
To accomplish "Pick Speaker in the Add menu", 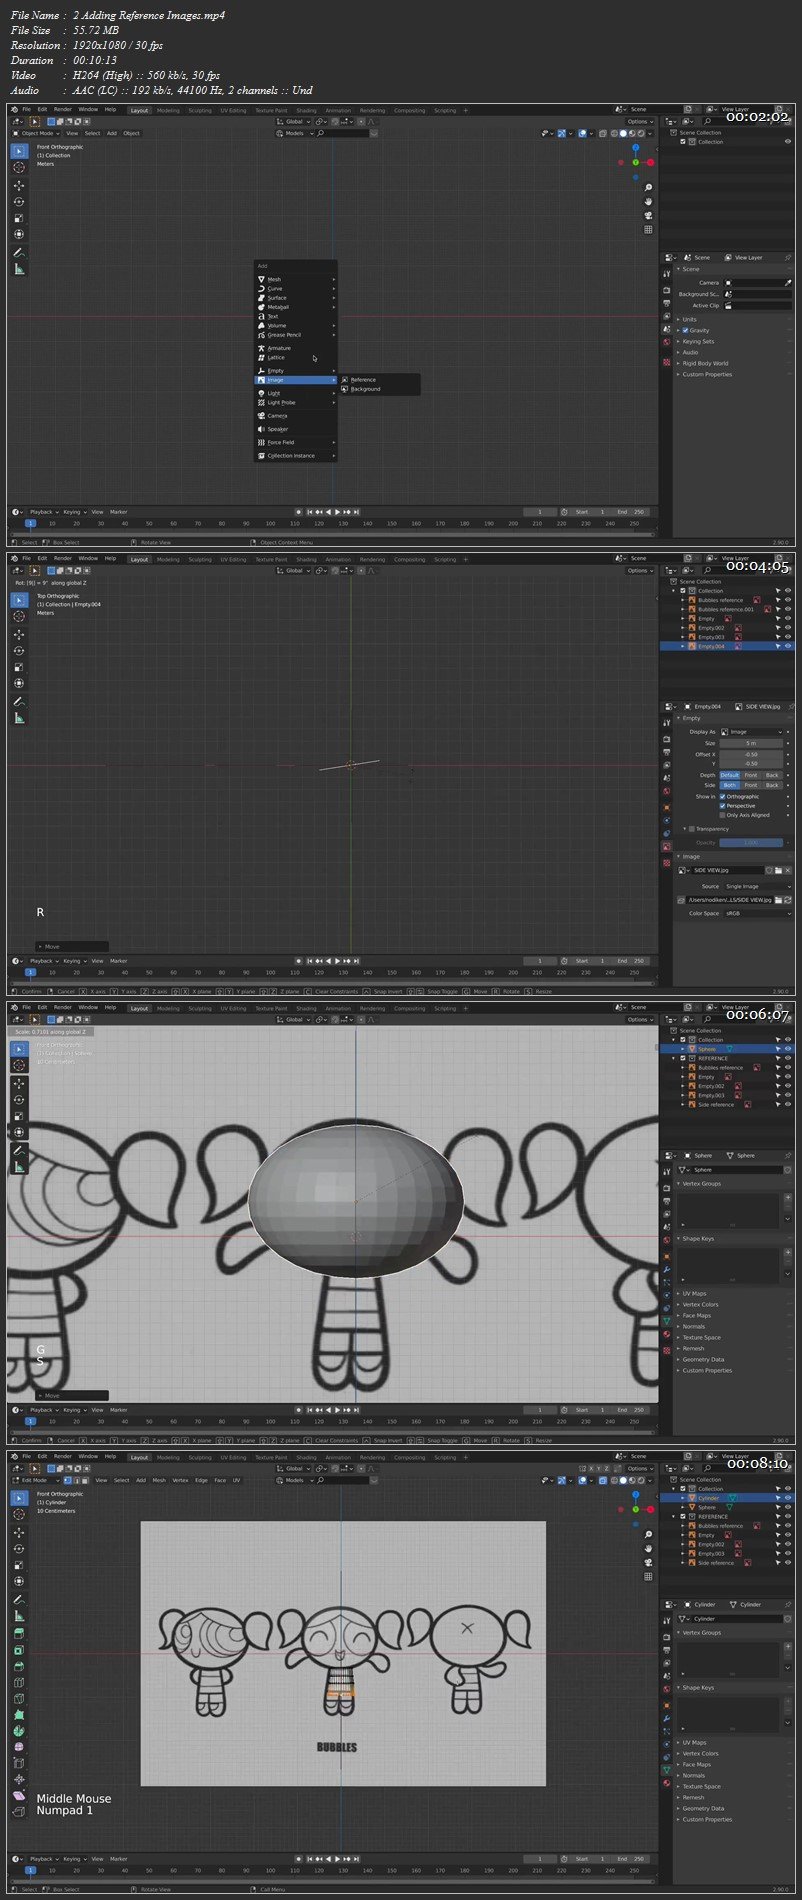I will tap(296, 429).
